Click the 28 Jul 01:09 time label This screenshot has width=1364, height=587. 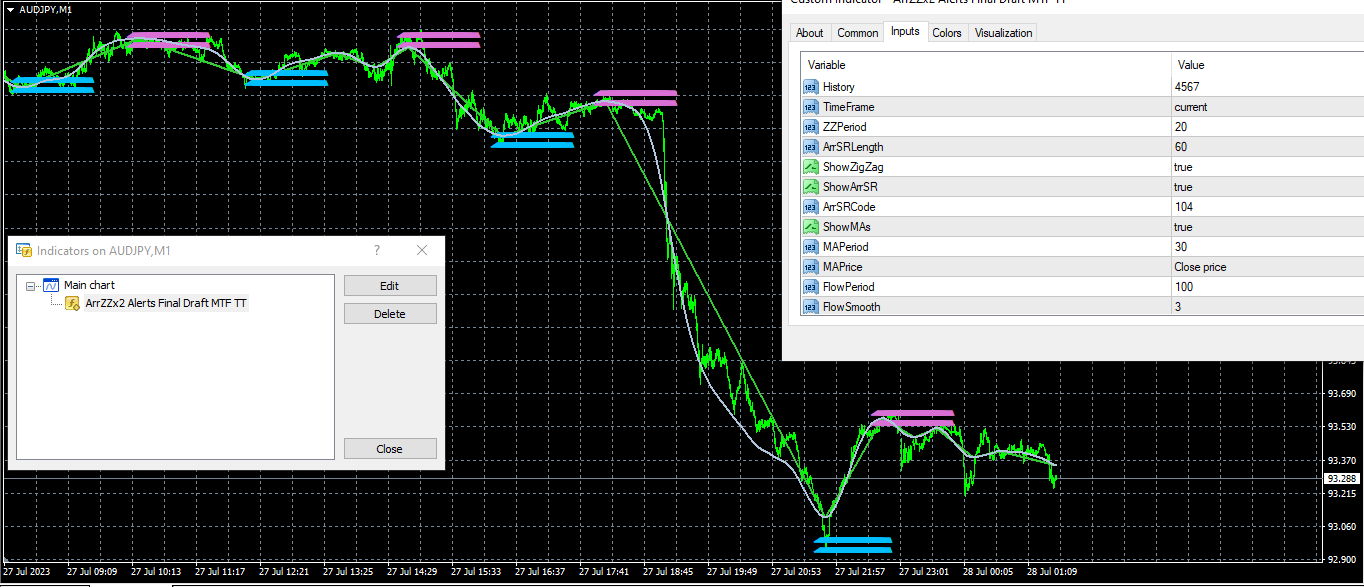(x=1052, y=572)
